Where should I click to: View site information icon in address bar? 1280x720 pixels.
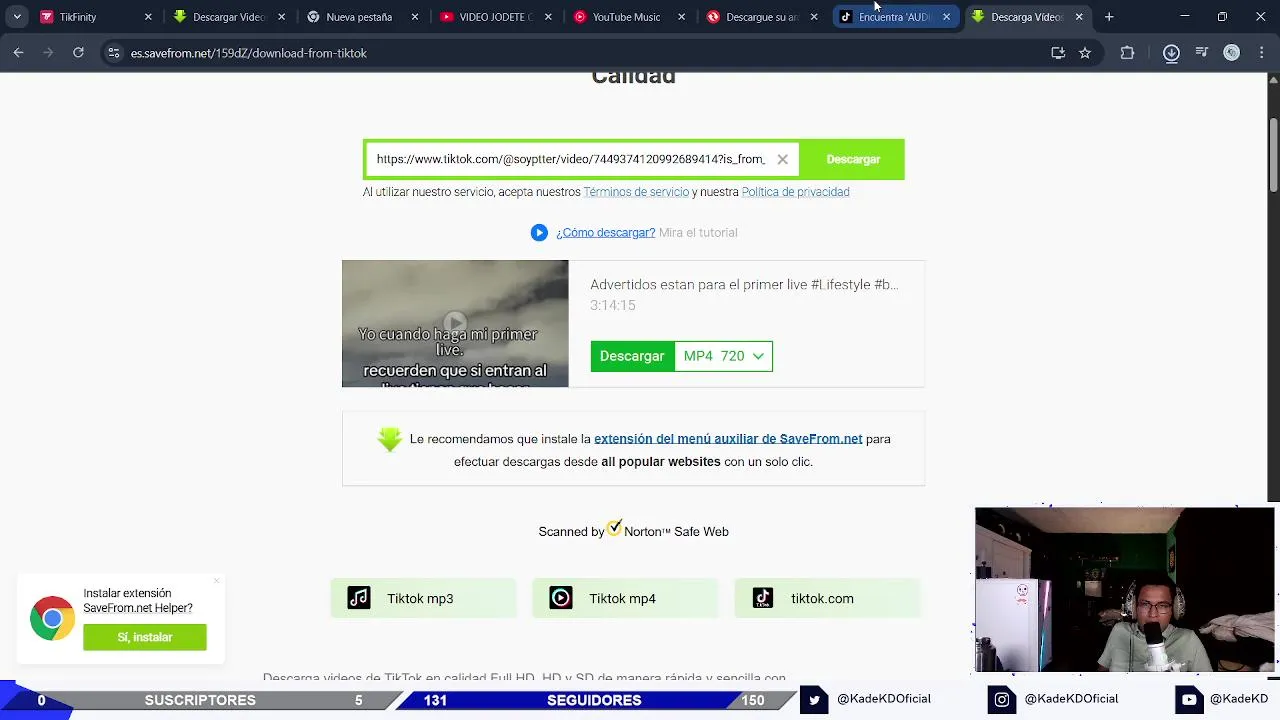click(x=114, y=53)
